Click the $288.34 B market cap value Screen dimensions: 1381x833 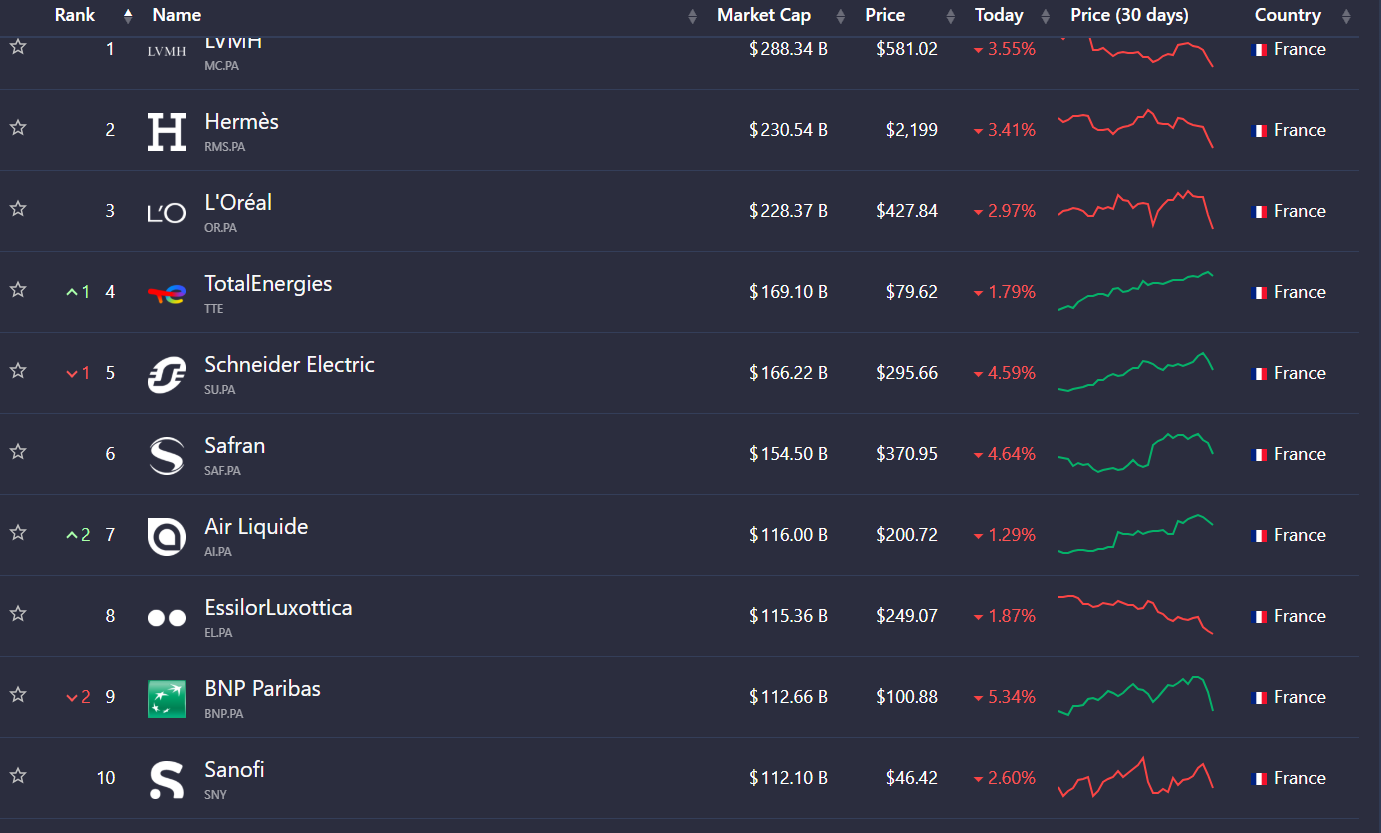(788, 49)
